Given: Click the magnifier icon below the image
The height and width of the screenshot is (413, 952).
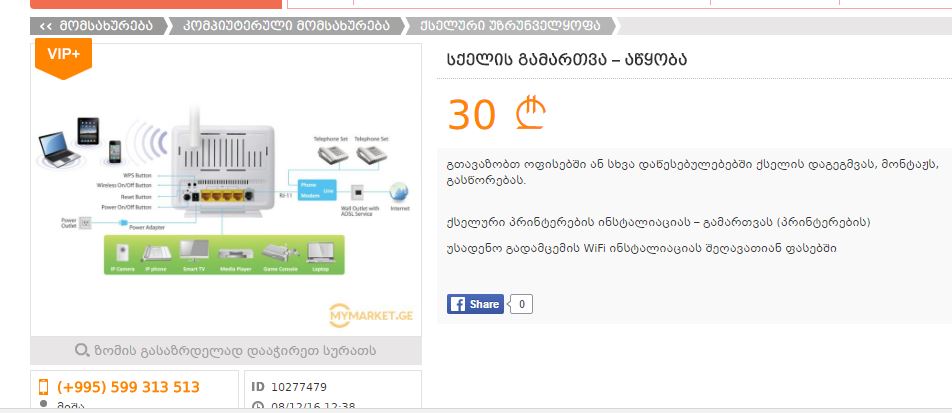Looking at the screenshot, I should pos(82,350).
